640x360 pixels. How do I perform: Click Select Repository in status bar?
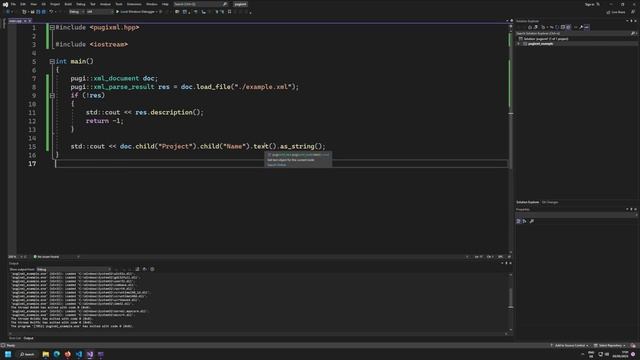click(x=609, y=346)
